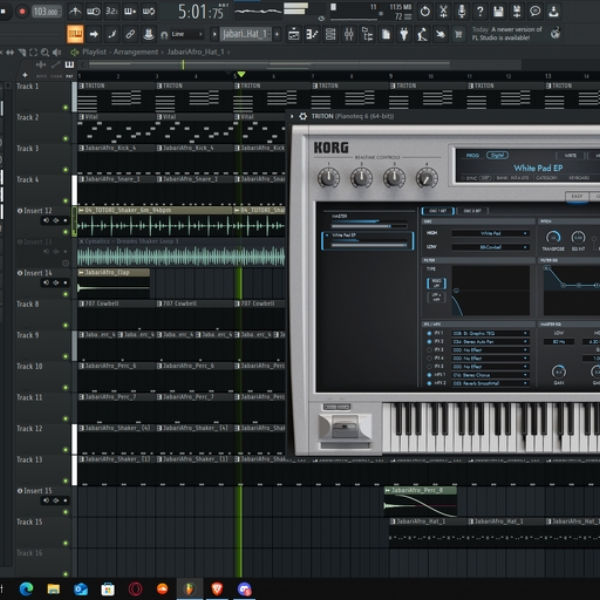Click the newer version of FL Studio notice
The width and height of the screenshot is (600, 600).
pos(507,34)
